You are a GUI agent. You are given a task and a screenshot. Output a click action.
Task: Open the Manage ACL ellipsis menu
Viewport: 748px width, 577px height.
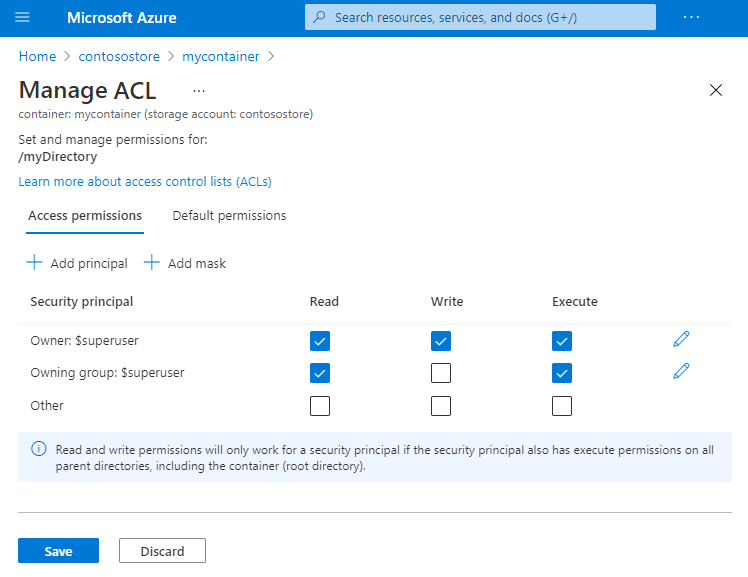(x=199, y=90)
